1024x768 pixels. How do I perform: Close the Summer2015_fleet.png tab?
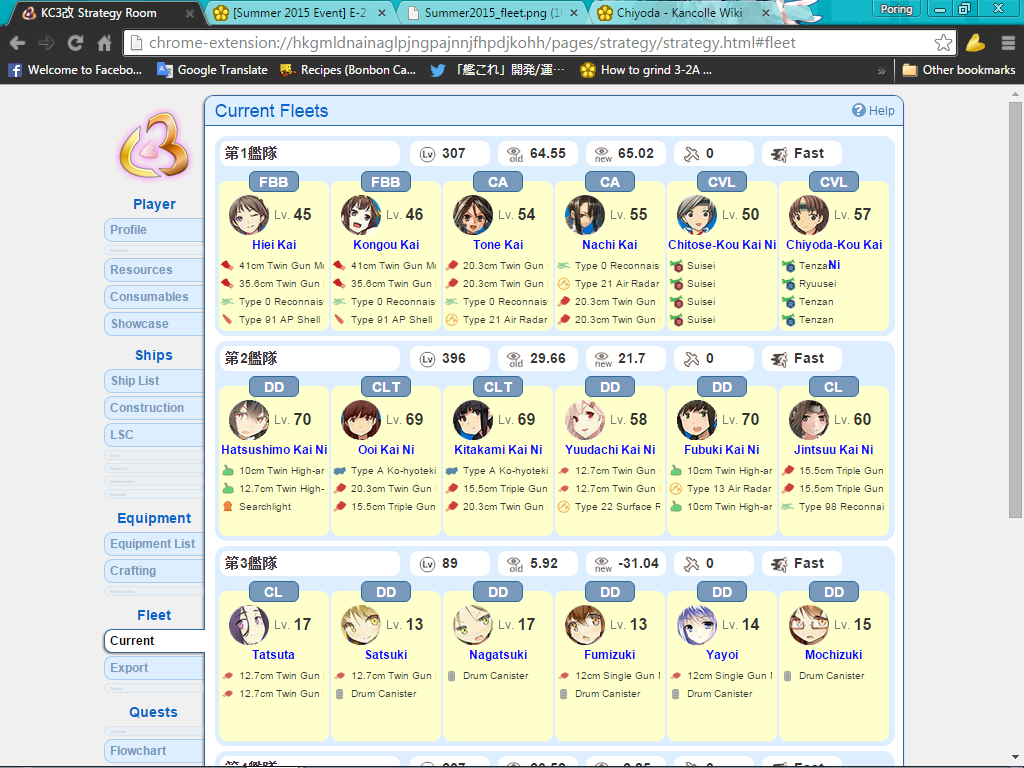point(573,13)
